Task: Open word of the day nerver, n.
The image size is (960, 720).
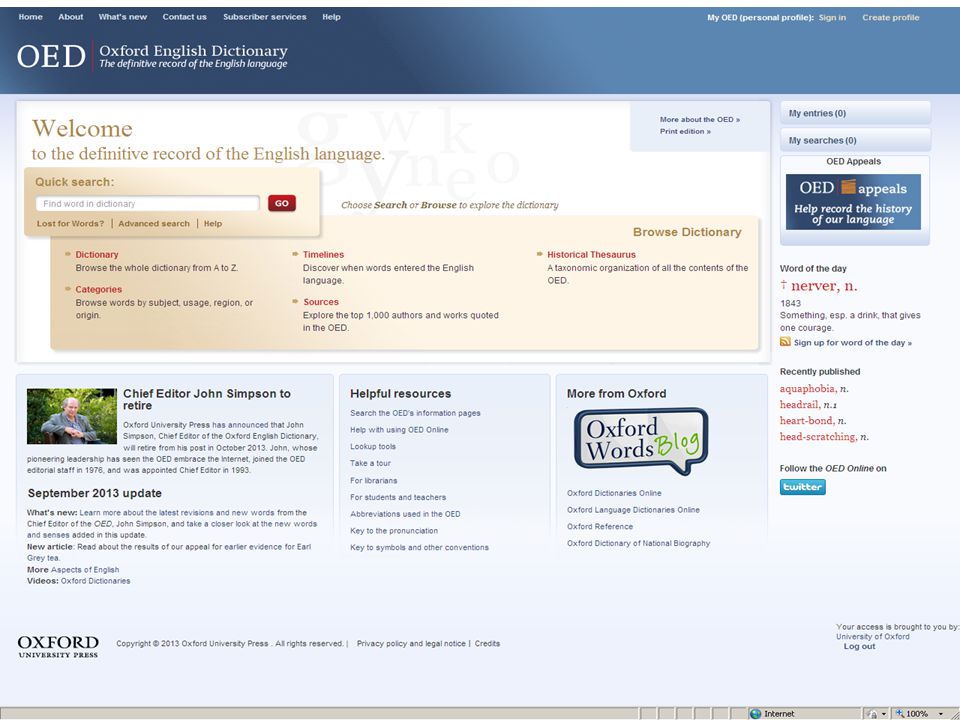Action: click(x=823, y=285)
